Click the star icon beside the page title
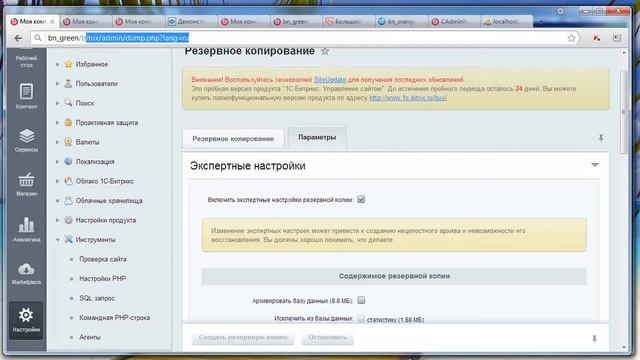The height and width of the screenshot is (360, 640). 325,51
